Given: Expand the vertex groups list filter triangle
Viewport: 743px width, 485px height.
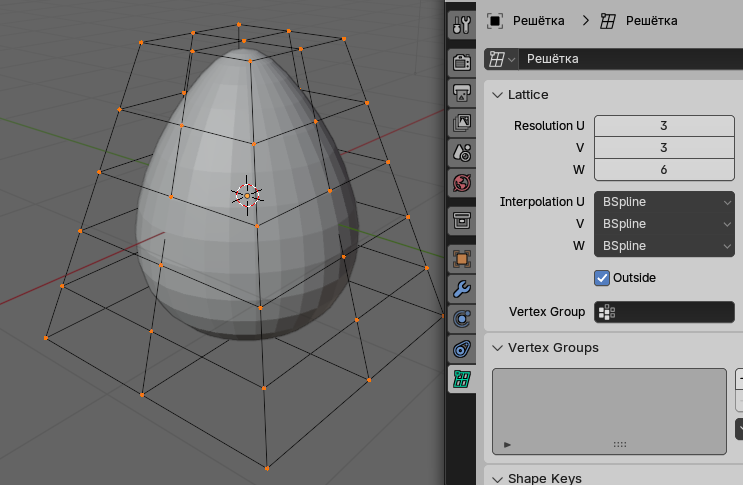Looking at the screenshot, I should 507,445.
